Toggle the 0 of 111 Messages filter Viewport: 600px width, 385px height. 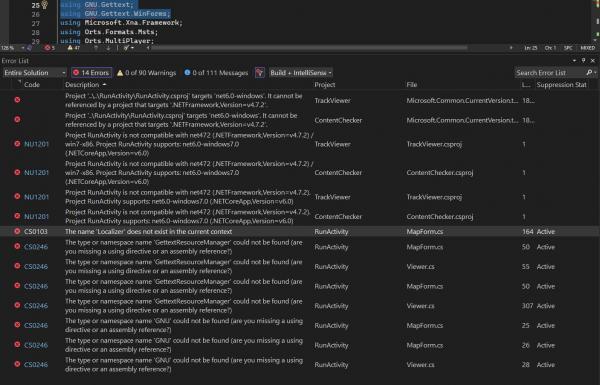216,73
